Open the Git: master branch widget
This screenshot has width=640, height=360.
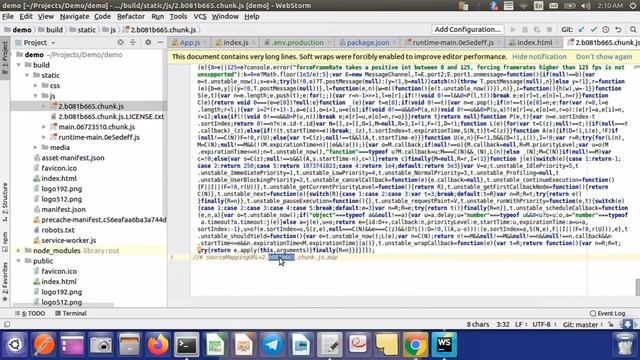[x=583, y=324]
